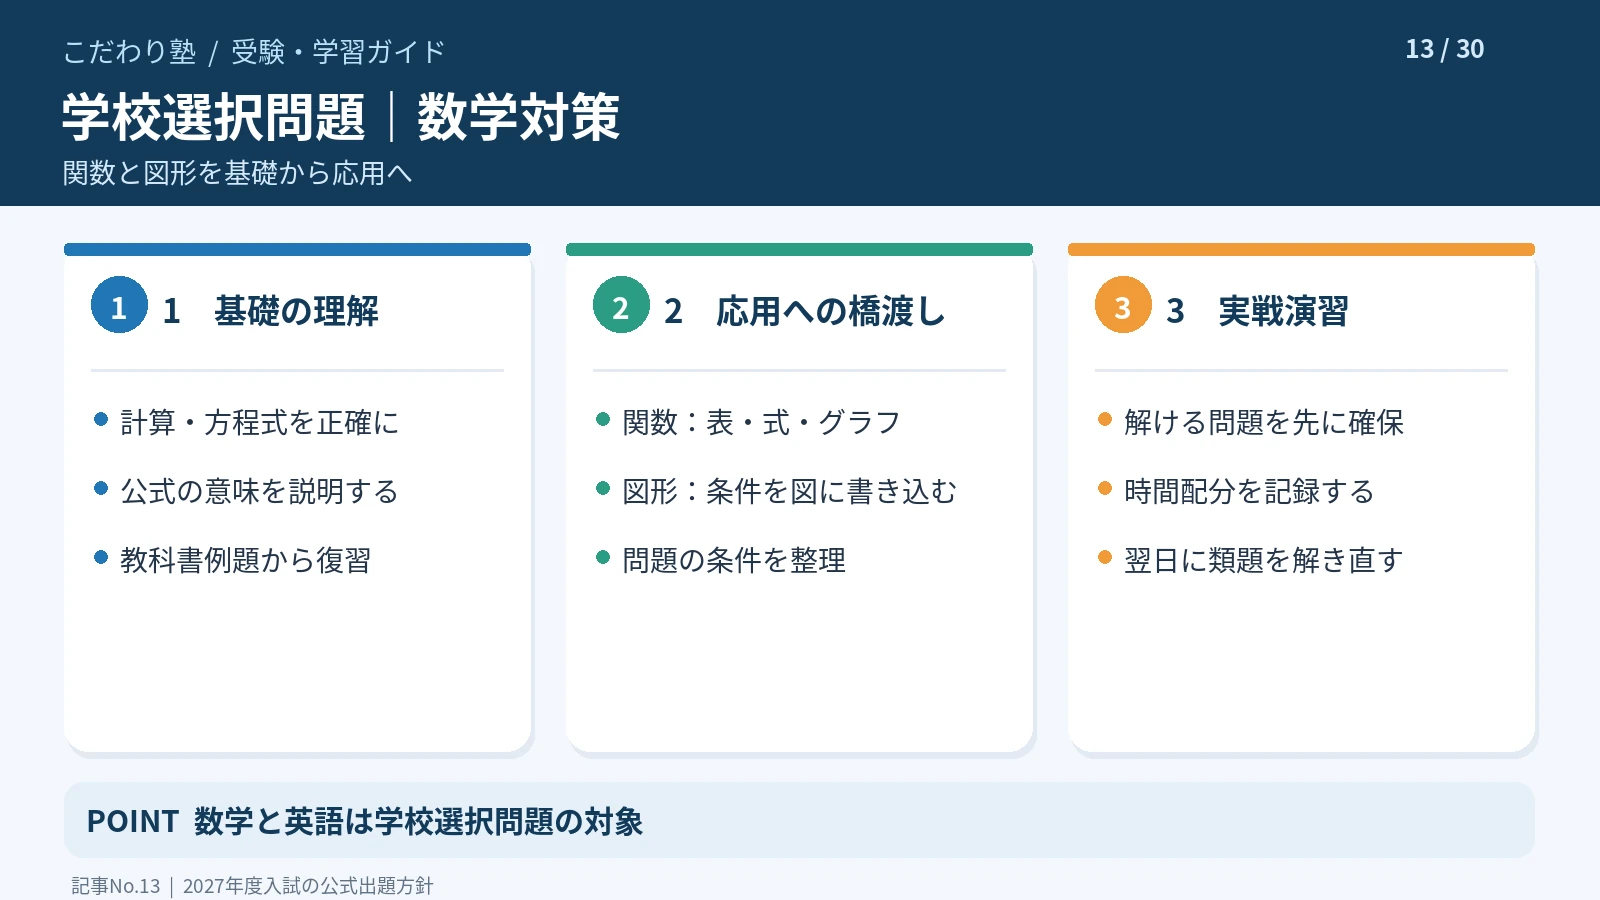Click the POINT banner about 数学と英語
Viewport: 1600px width, 900px height.
tap(799, 820)
